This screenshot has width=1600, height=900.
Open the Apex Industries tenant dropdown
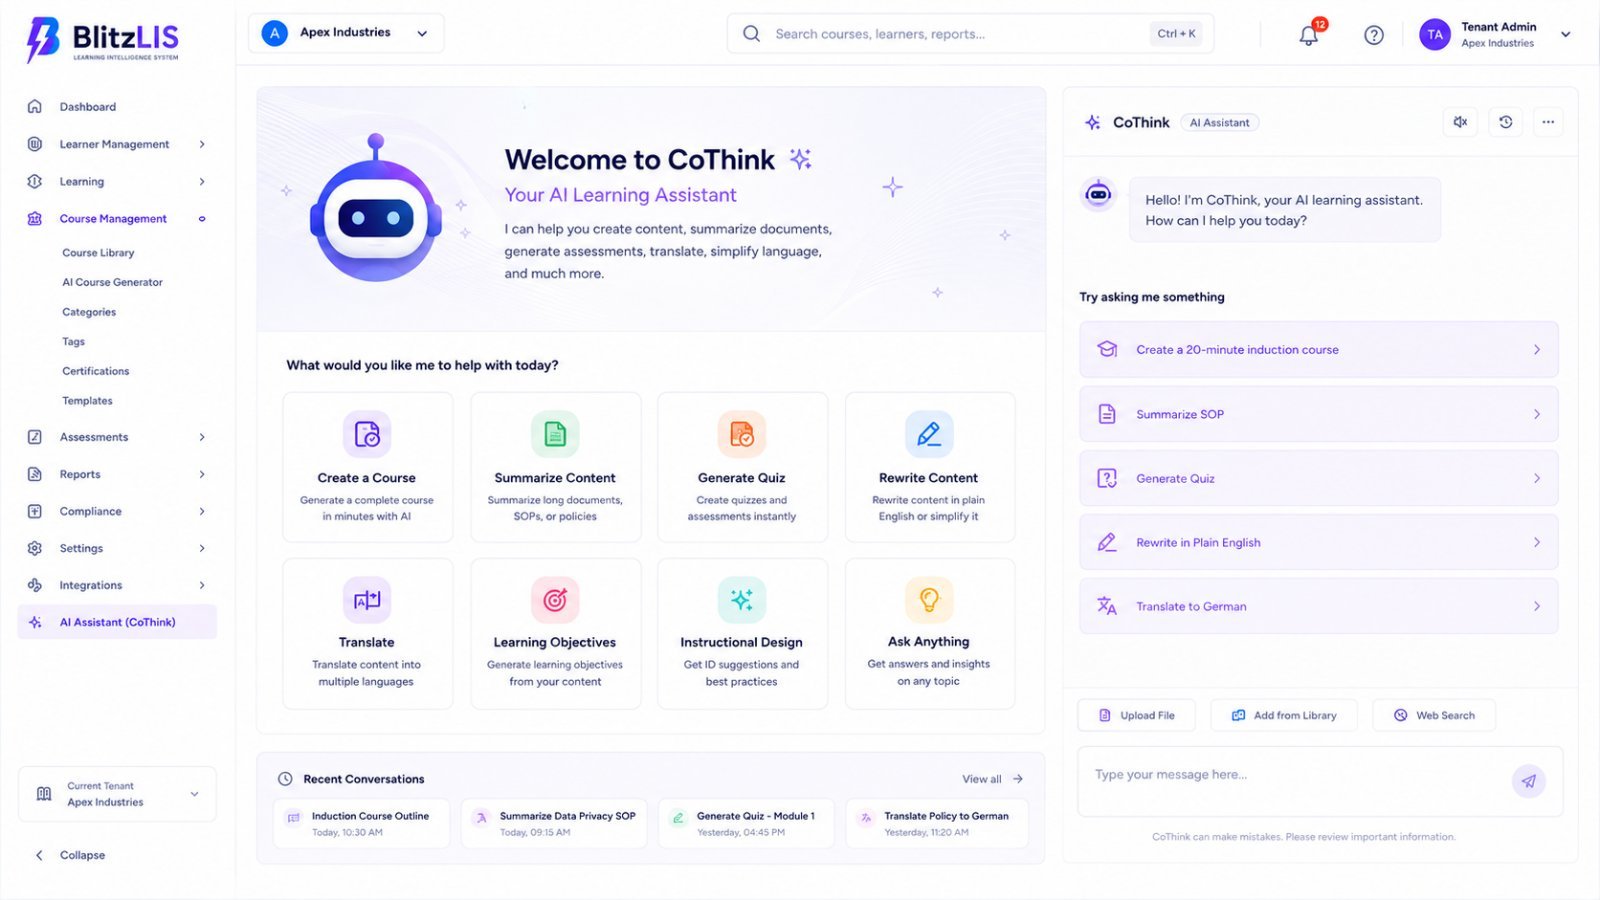346,33
